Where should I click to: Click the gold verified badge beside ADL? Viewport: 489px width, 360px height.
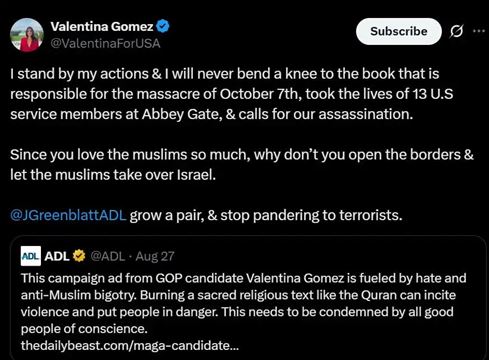point(79,256)
